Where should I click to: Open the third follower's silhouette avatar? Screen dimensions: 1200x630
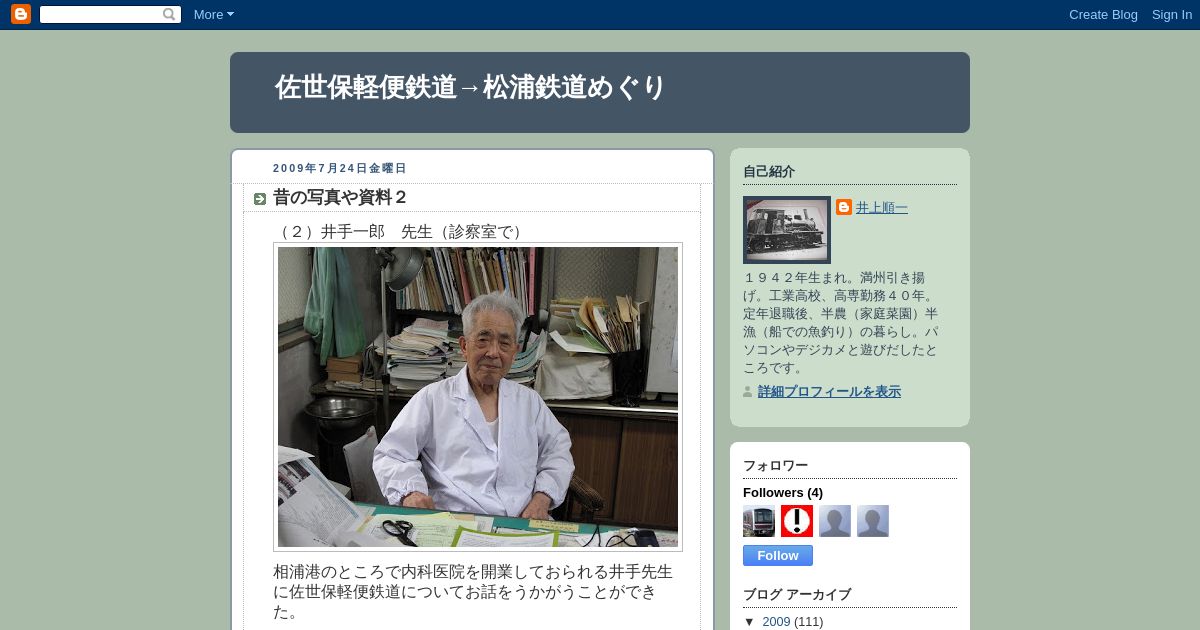pos(835,521)
